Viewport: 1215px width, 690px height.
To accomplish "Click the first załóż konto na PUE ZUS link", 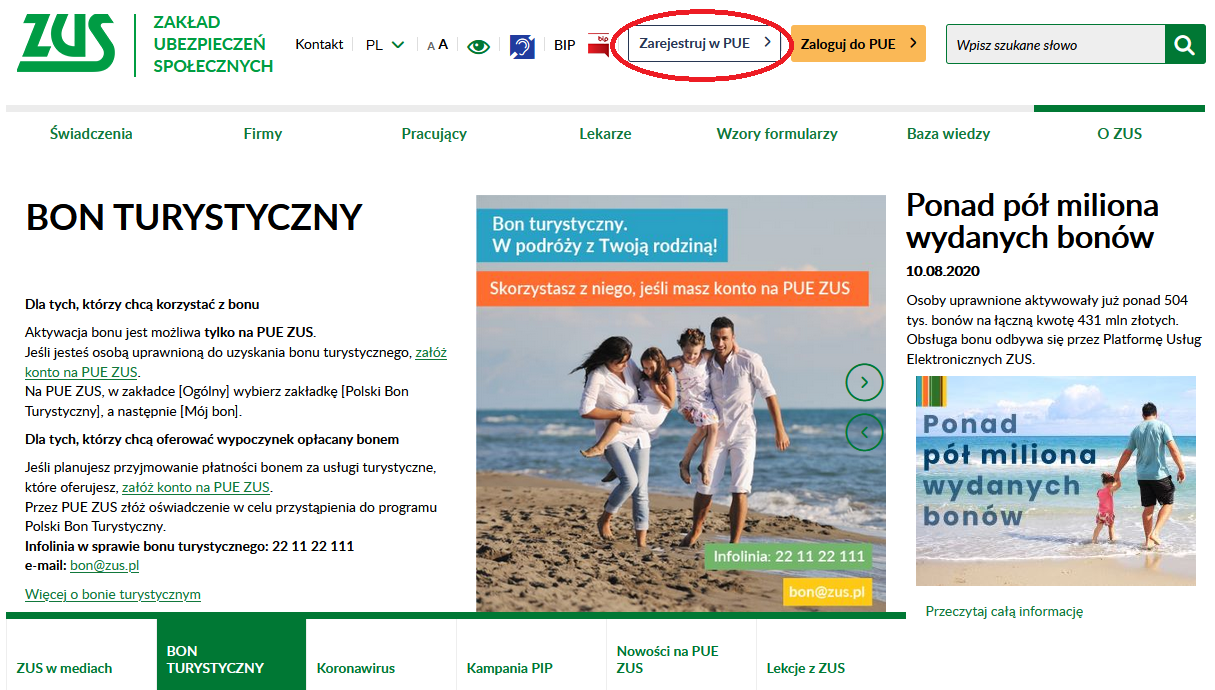I will click(236, 362).
